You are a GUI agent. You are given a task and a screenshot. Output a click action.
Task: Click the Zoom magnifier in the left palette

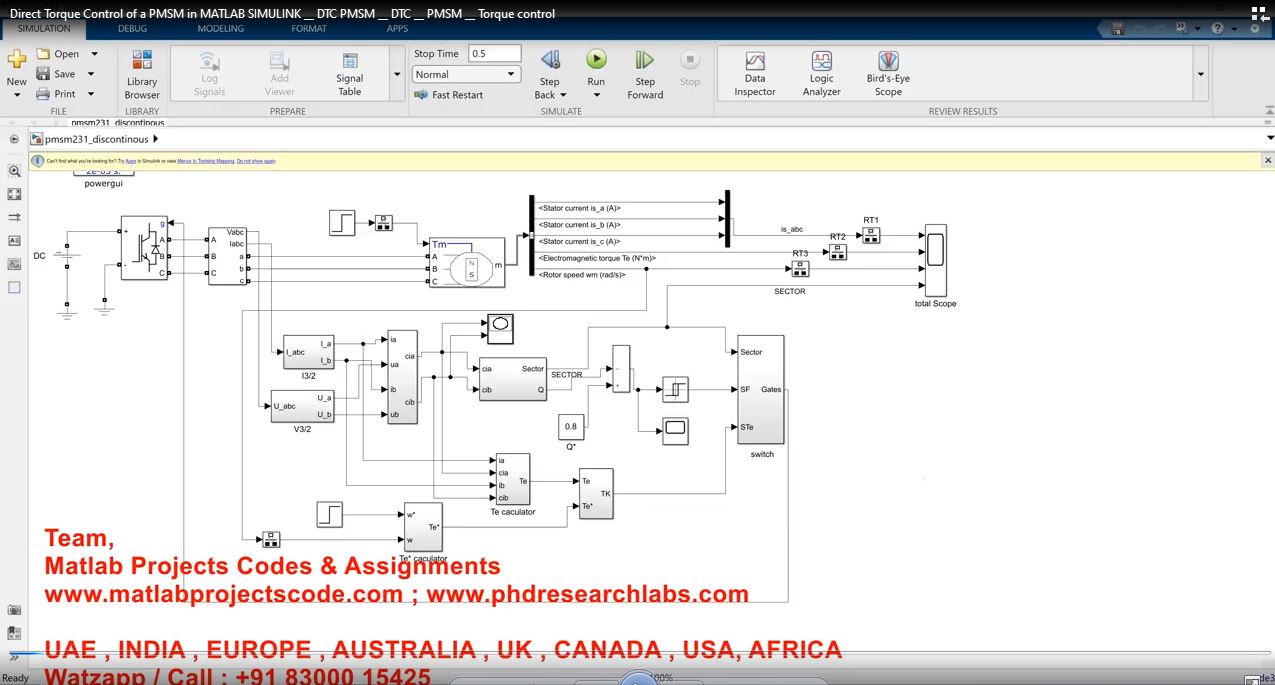(14, 171)
